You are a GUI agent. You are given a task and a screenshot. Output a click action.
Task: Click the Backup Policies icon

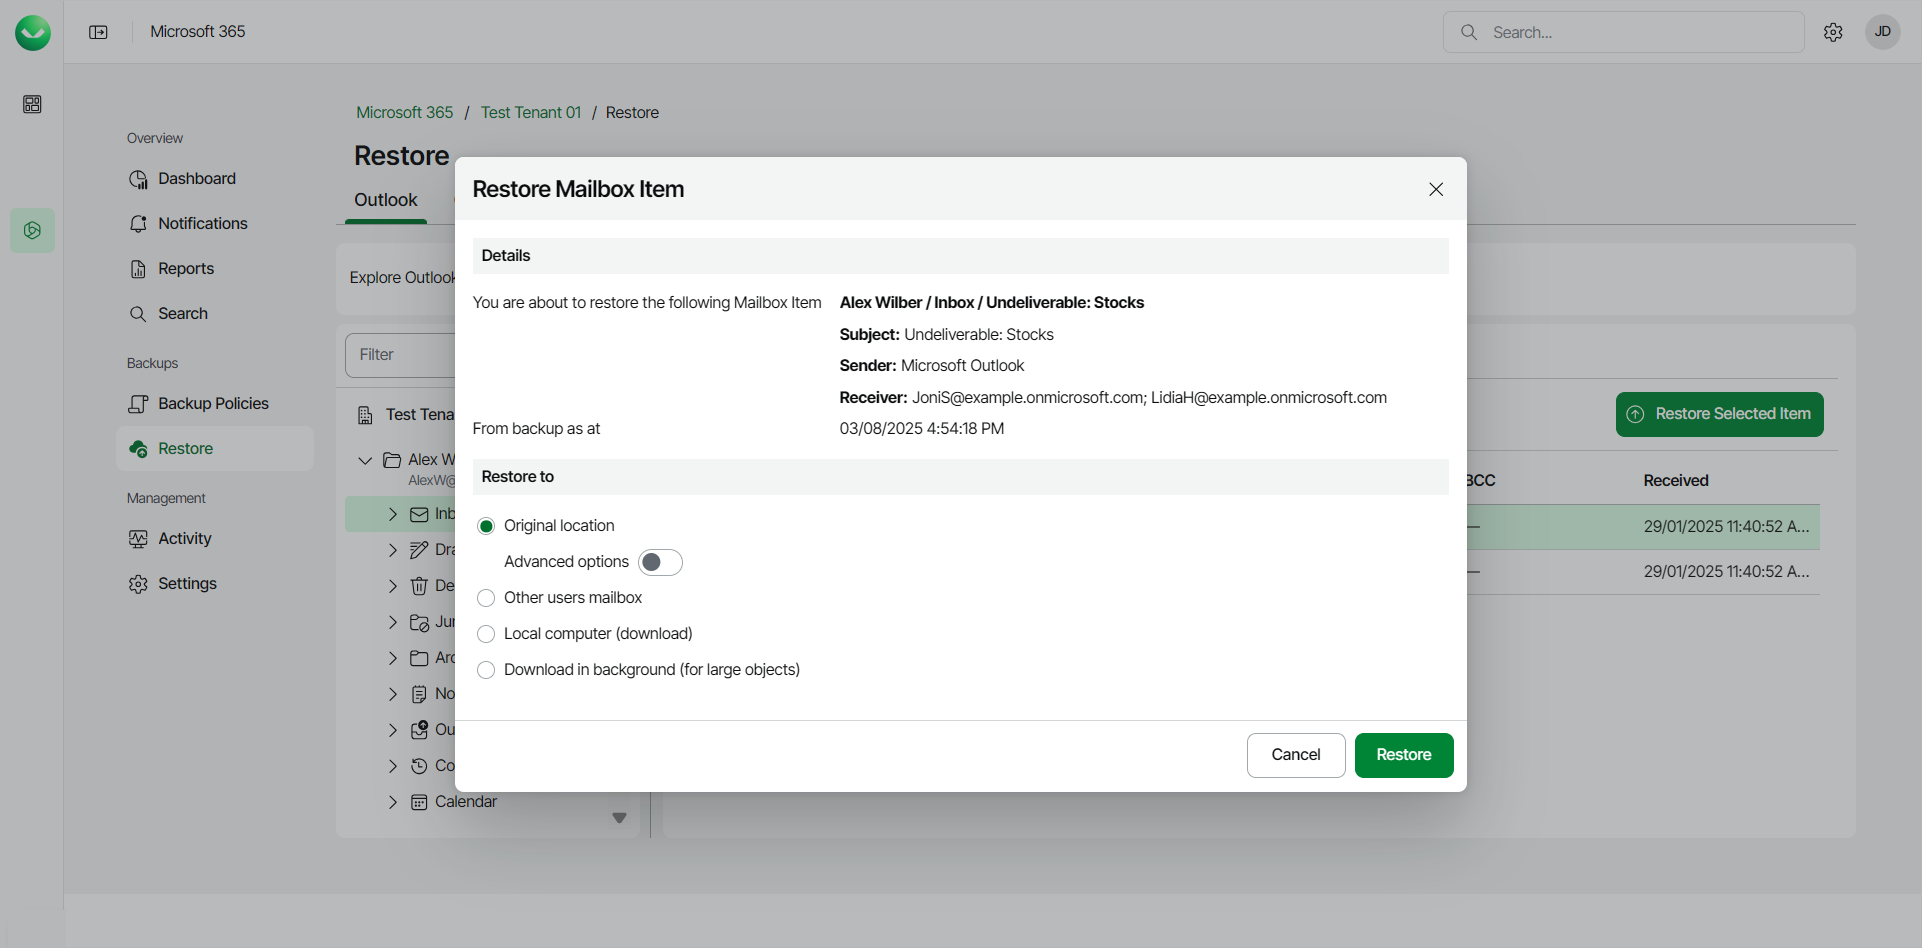[138, 404]
